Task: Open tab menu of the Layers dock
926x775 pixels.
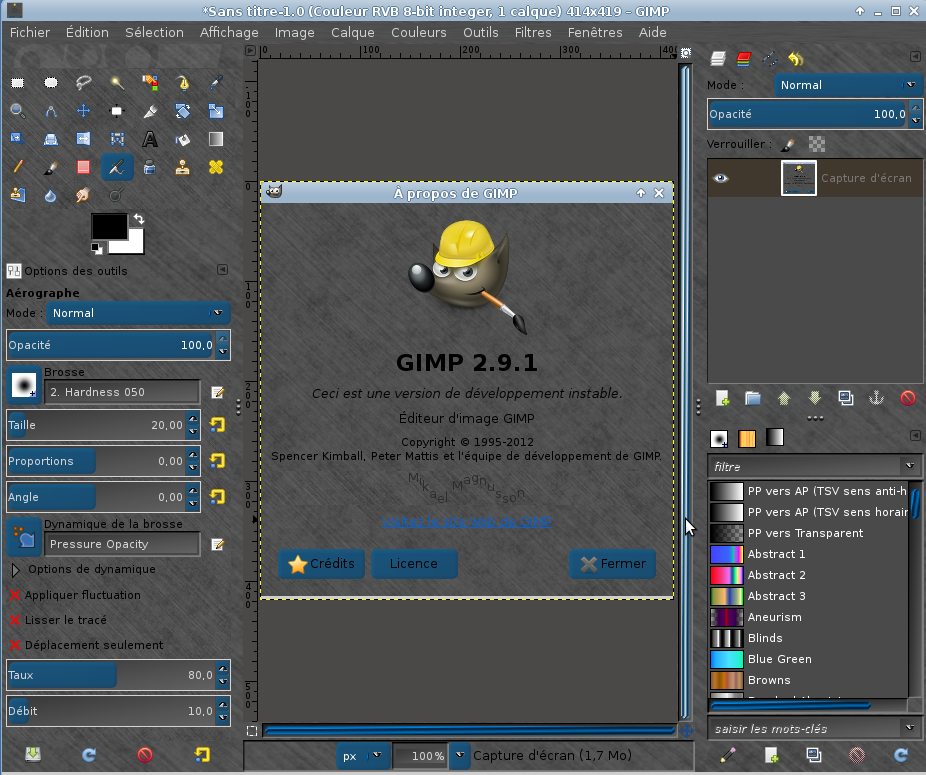Action: 915,57
